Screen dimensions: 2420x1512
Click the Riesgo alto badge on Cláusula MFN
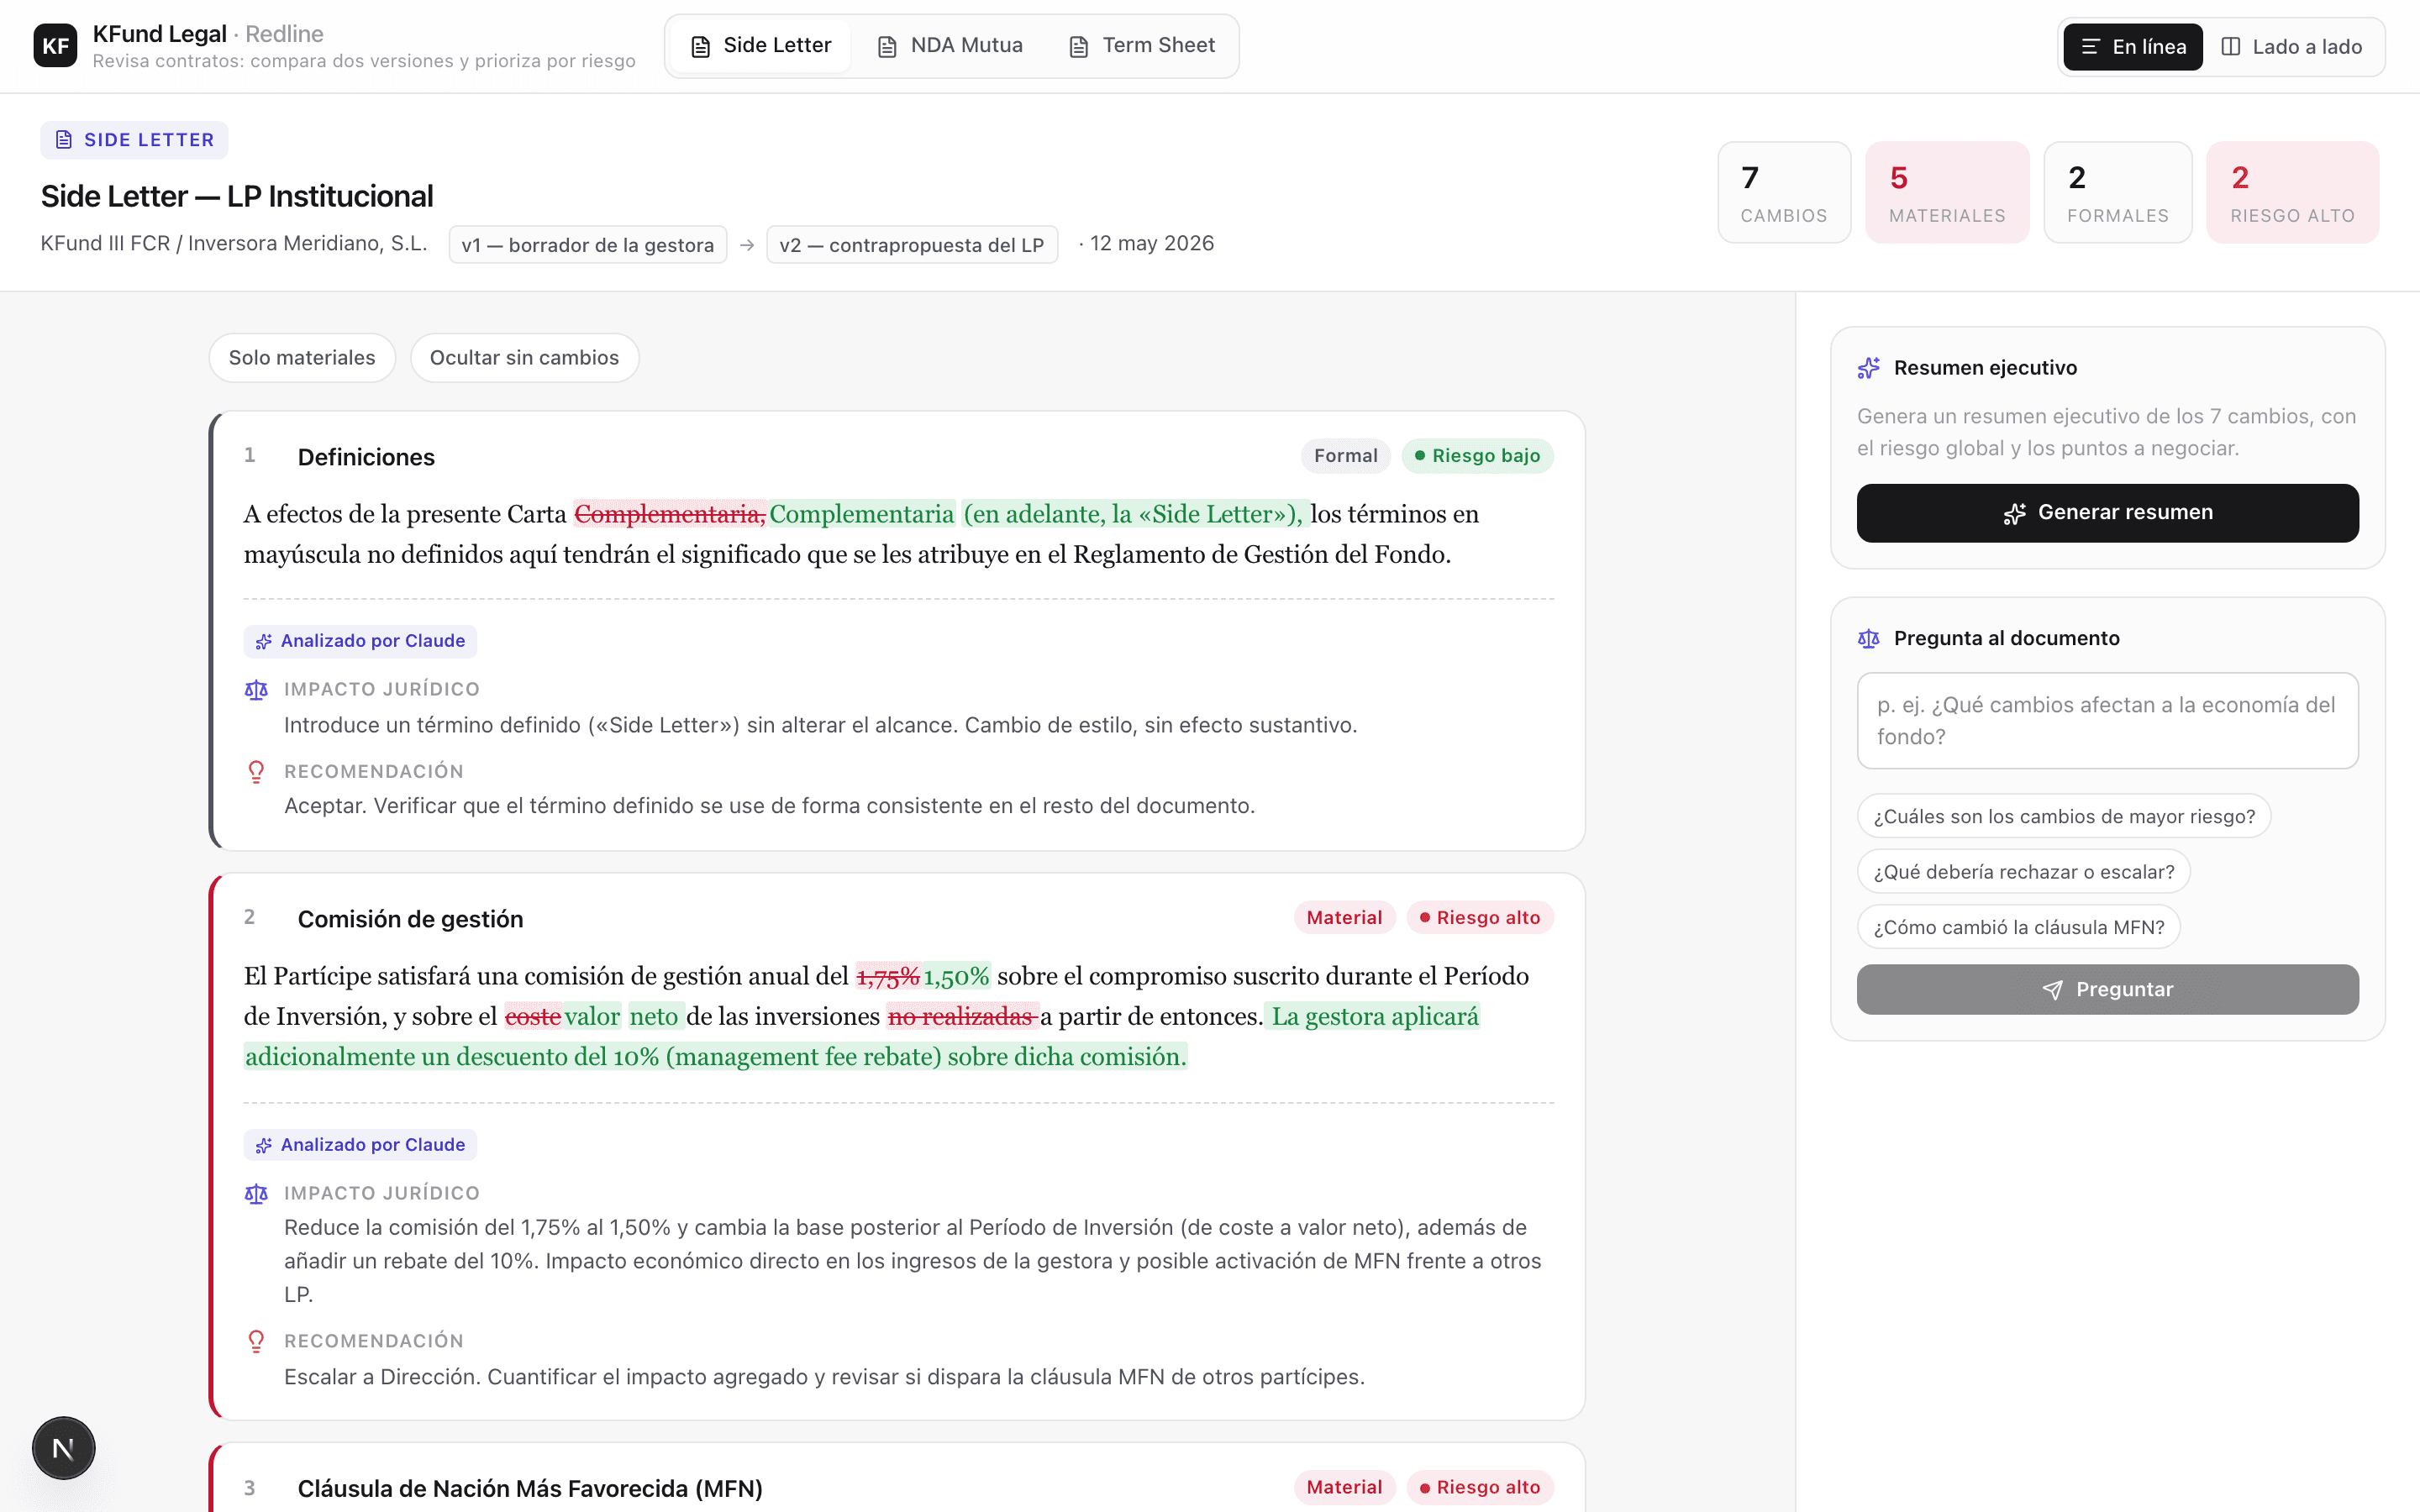click(1480, 1488)
